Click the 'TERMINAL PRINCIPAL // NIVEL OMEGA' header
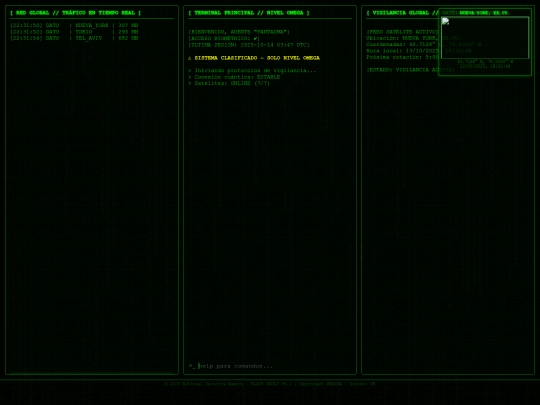 249,13
